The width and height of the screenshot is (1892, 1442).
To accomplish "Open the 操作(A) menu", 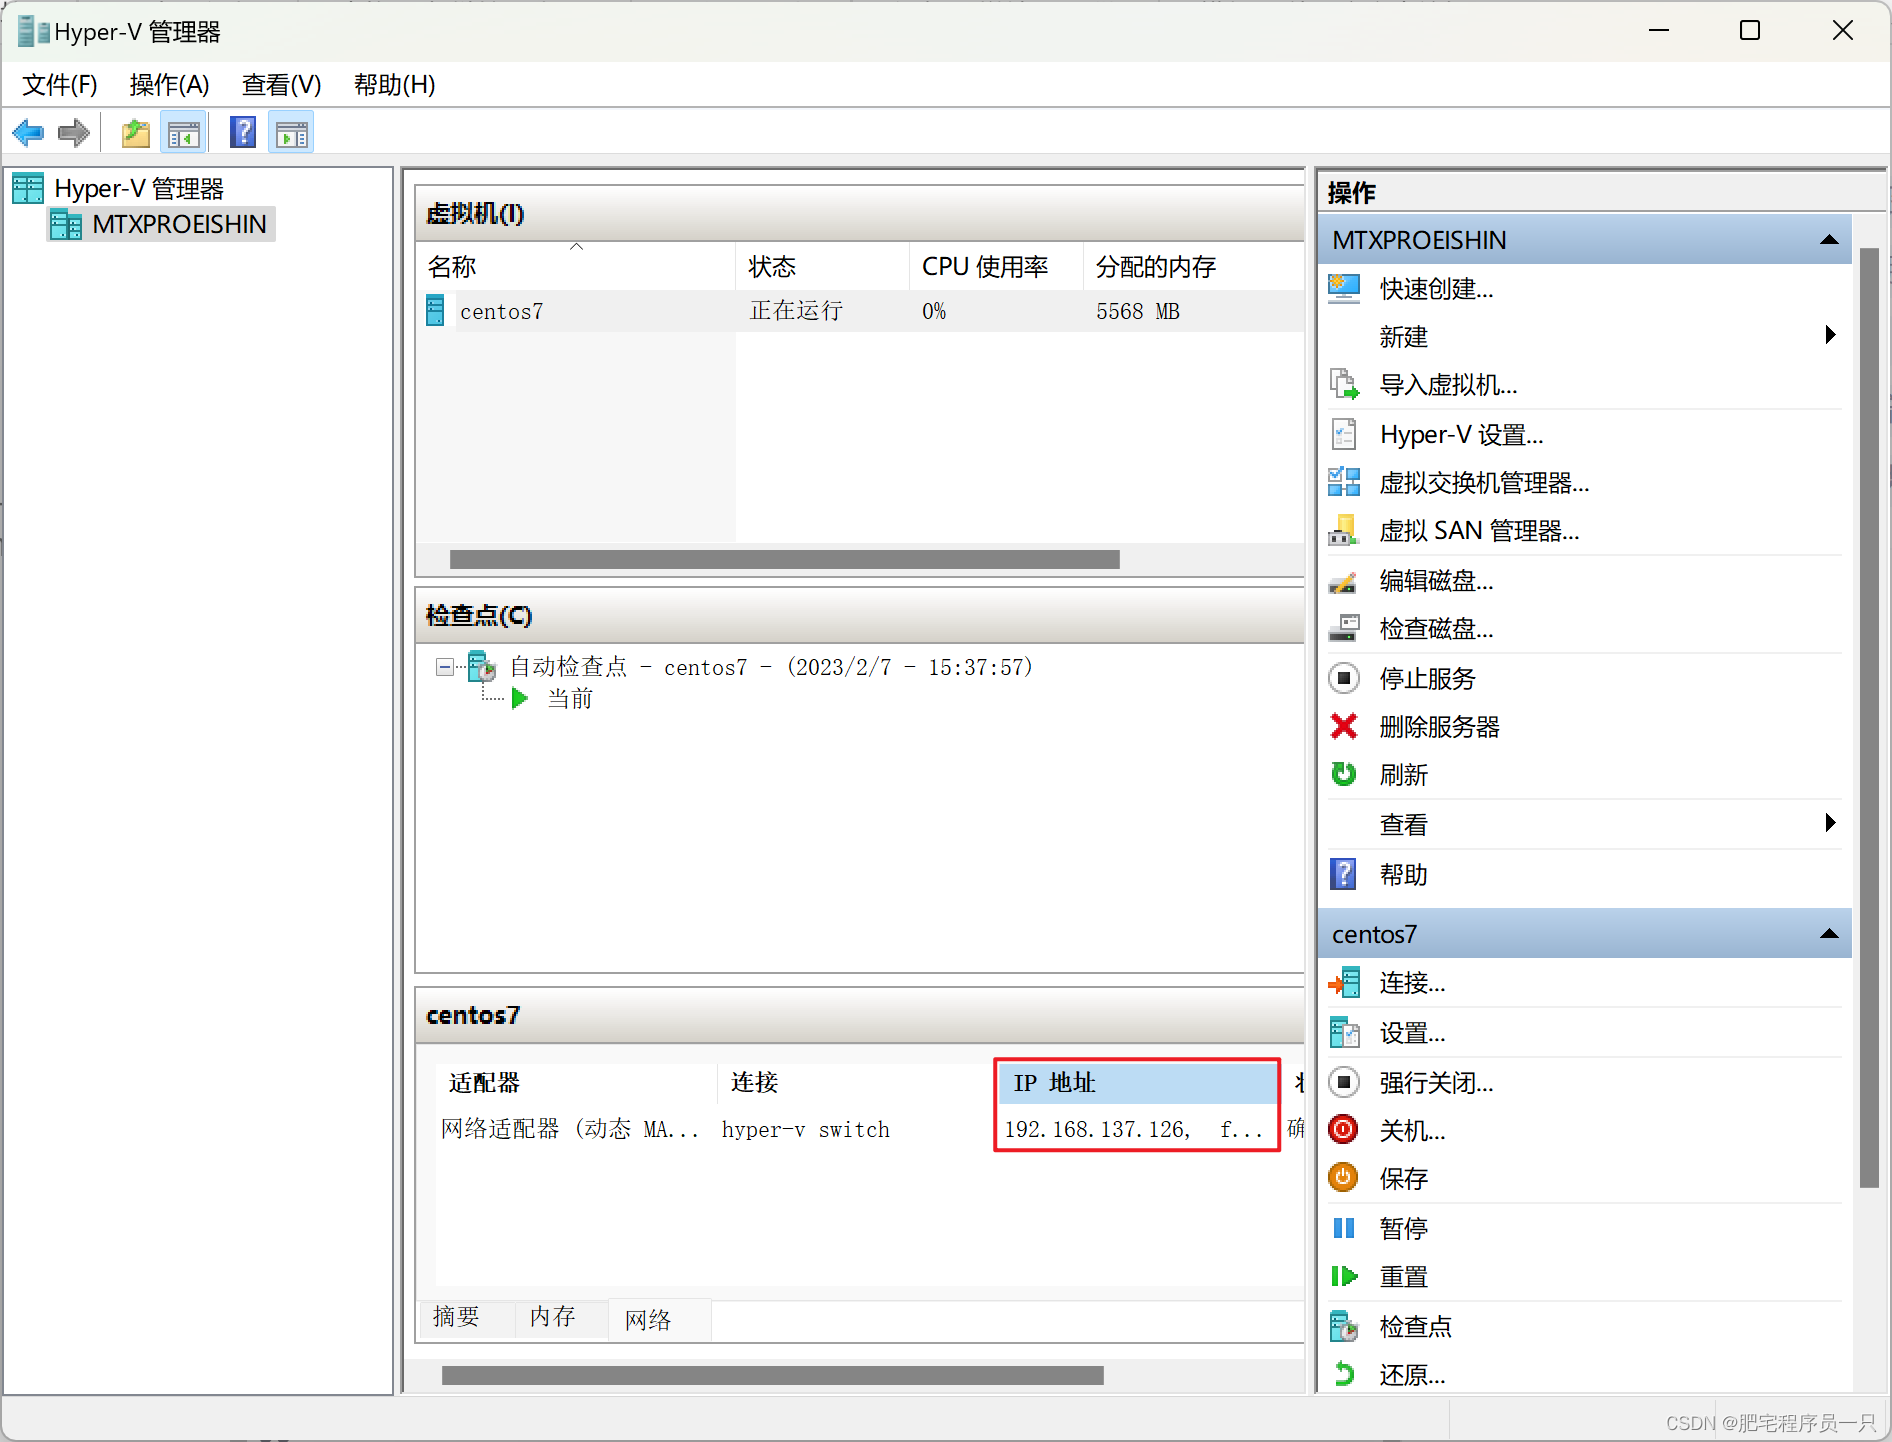I will point(169,85).
